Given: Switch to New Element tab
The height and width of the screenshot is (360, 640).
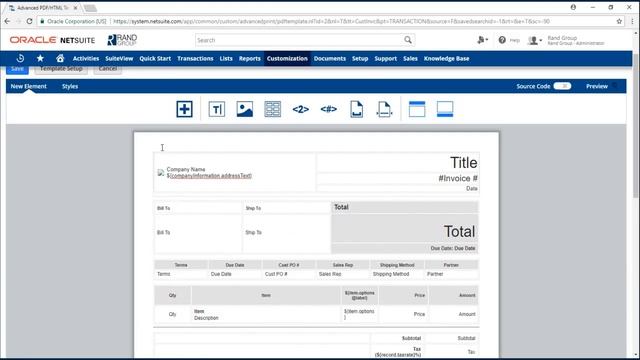Looking at the screenshot, I should coord(29,86).
